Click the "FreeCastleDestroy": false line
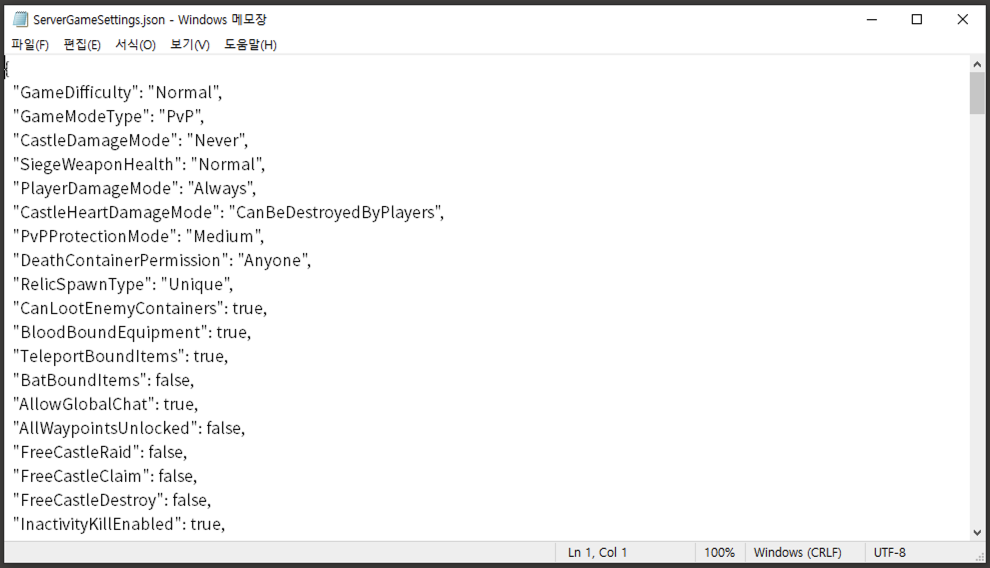The width and height of the screenshot is (990, 568). 112,500
